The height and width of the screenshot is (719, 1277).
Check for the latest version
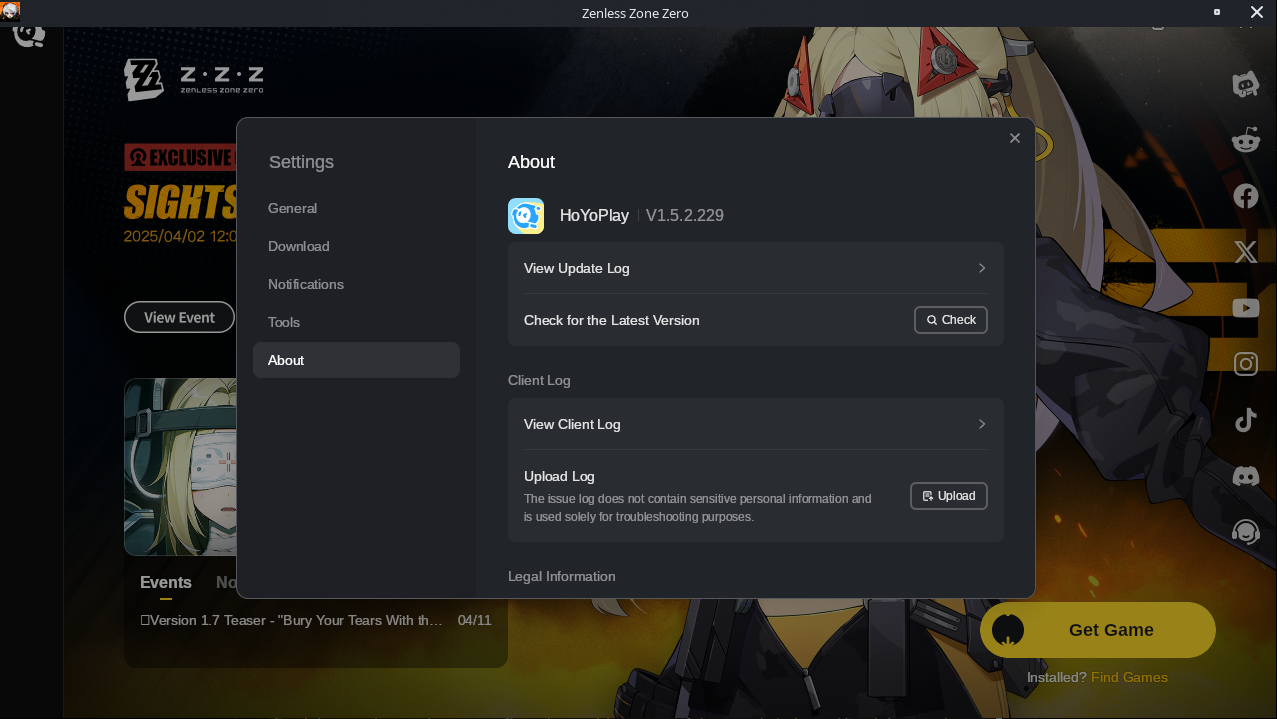pos(951,320)
